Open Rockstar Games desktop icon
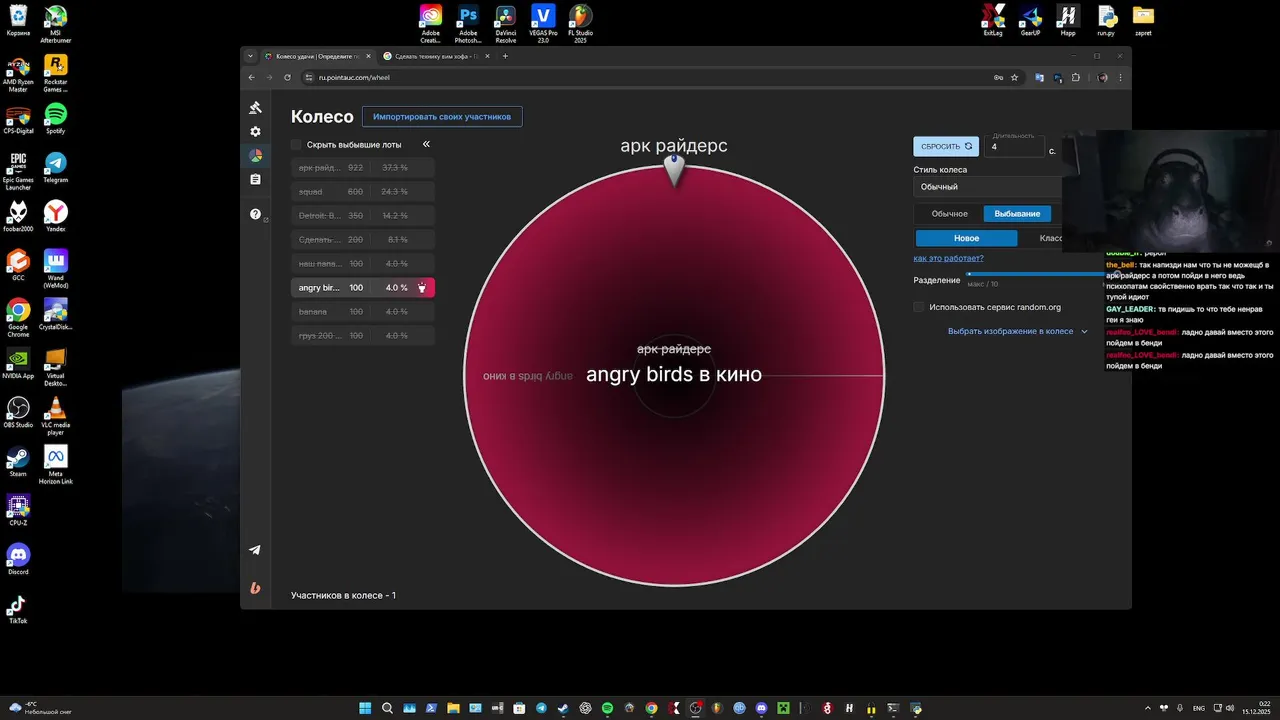Image resolution: width=1280 pixels, height=720 pixels. tap(56, 73)
